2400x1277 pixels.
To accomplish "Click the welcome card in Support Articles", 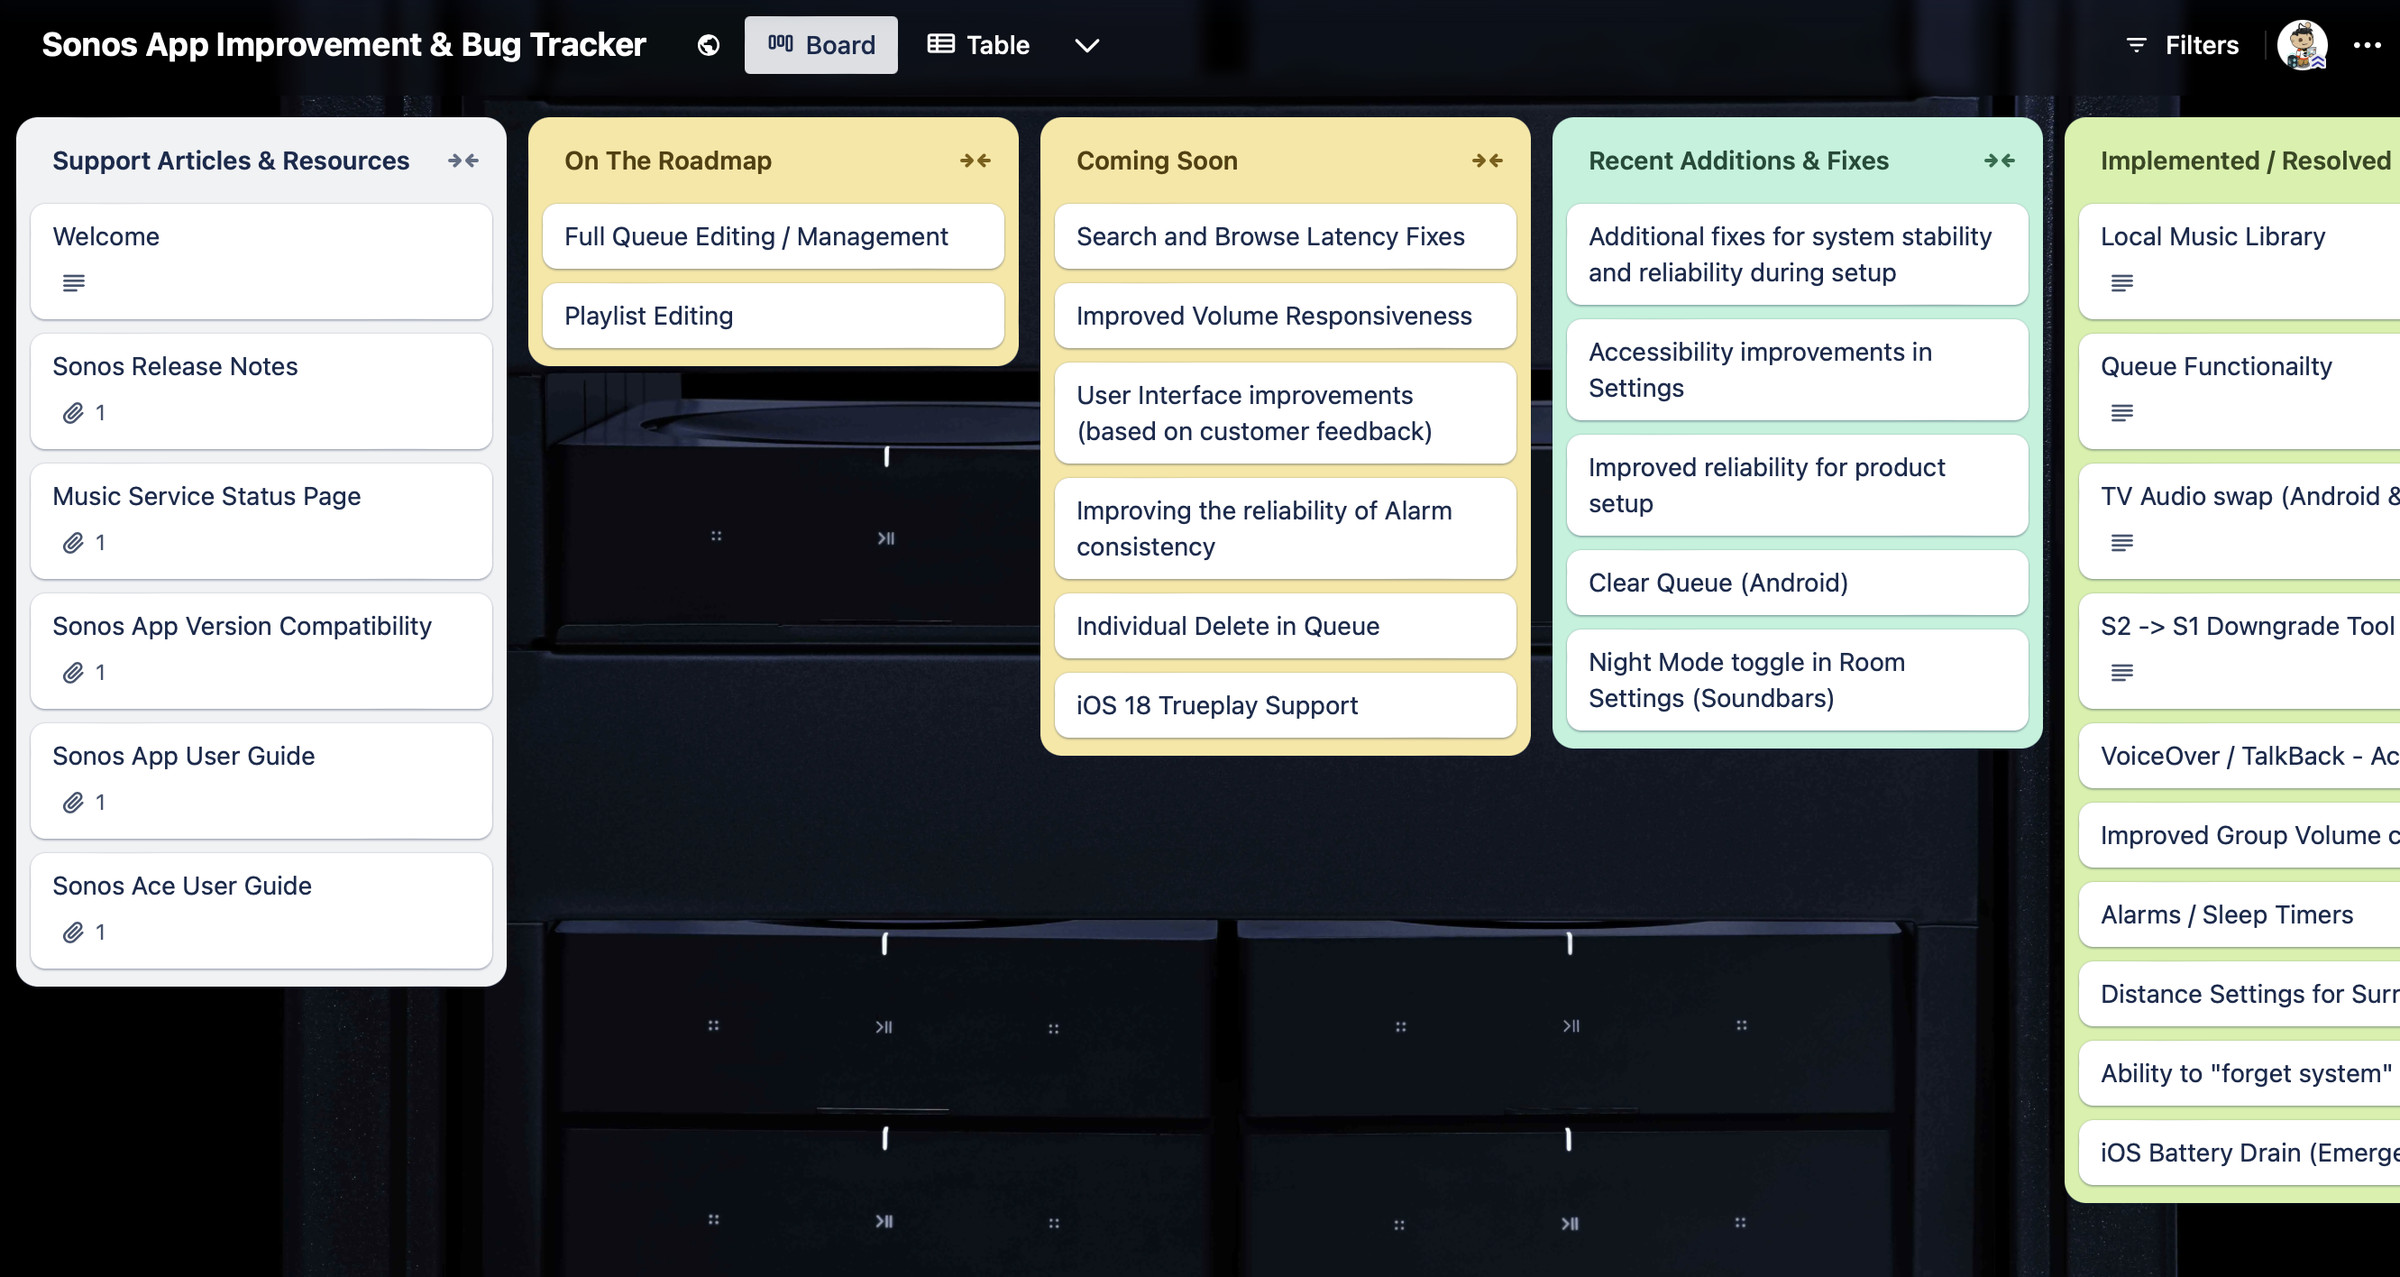I will [x=260, y=257].
